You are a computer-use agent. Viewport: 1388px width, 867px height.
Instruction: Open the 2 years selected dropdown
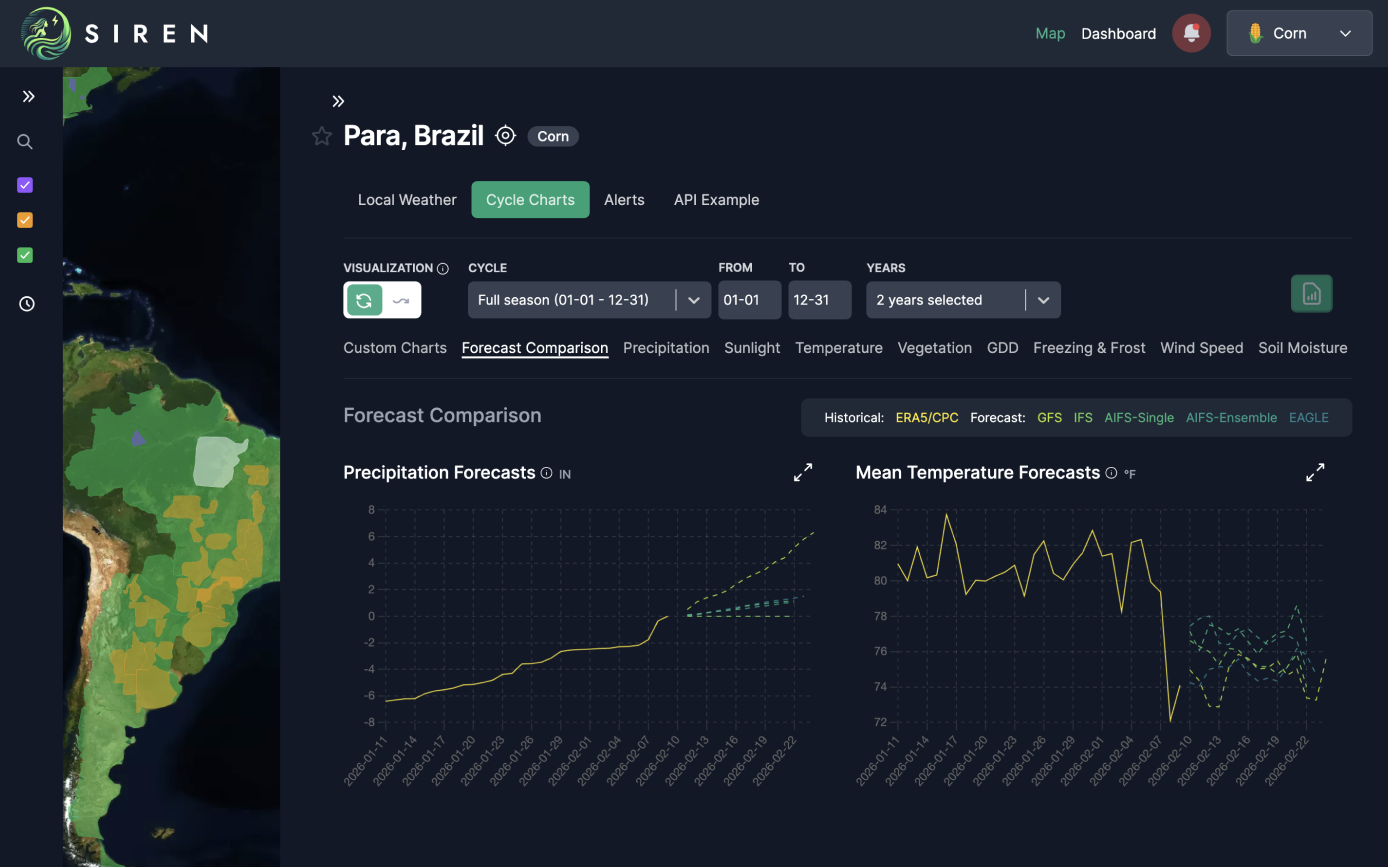[962, 300]
